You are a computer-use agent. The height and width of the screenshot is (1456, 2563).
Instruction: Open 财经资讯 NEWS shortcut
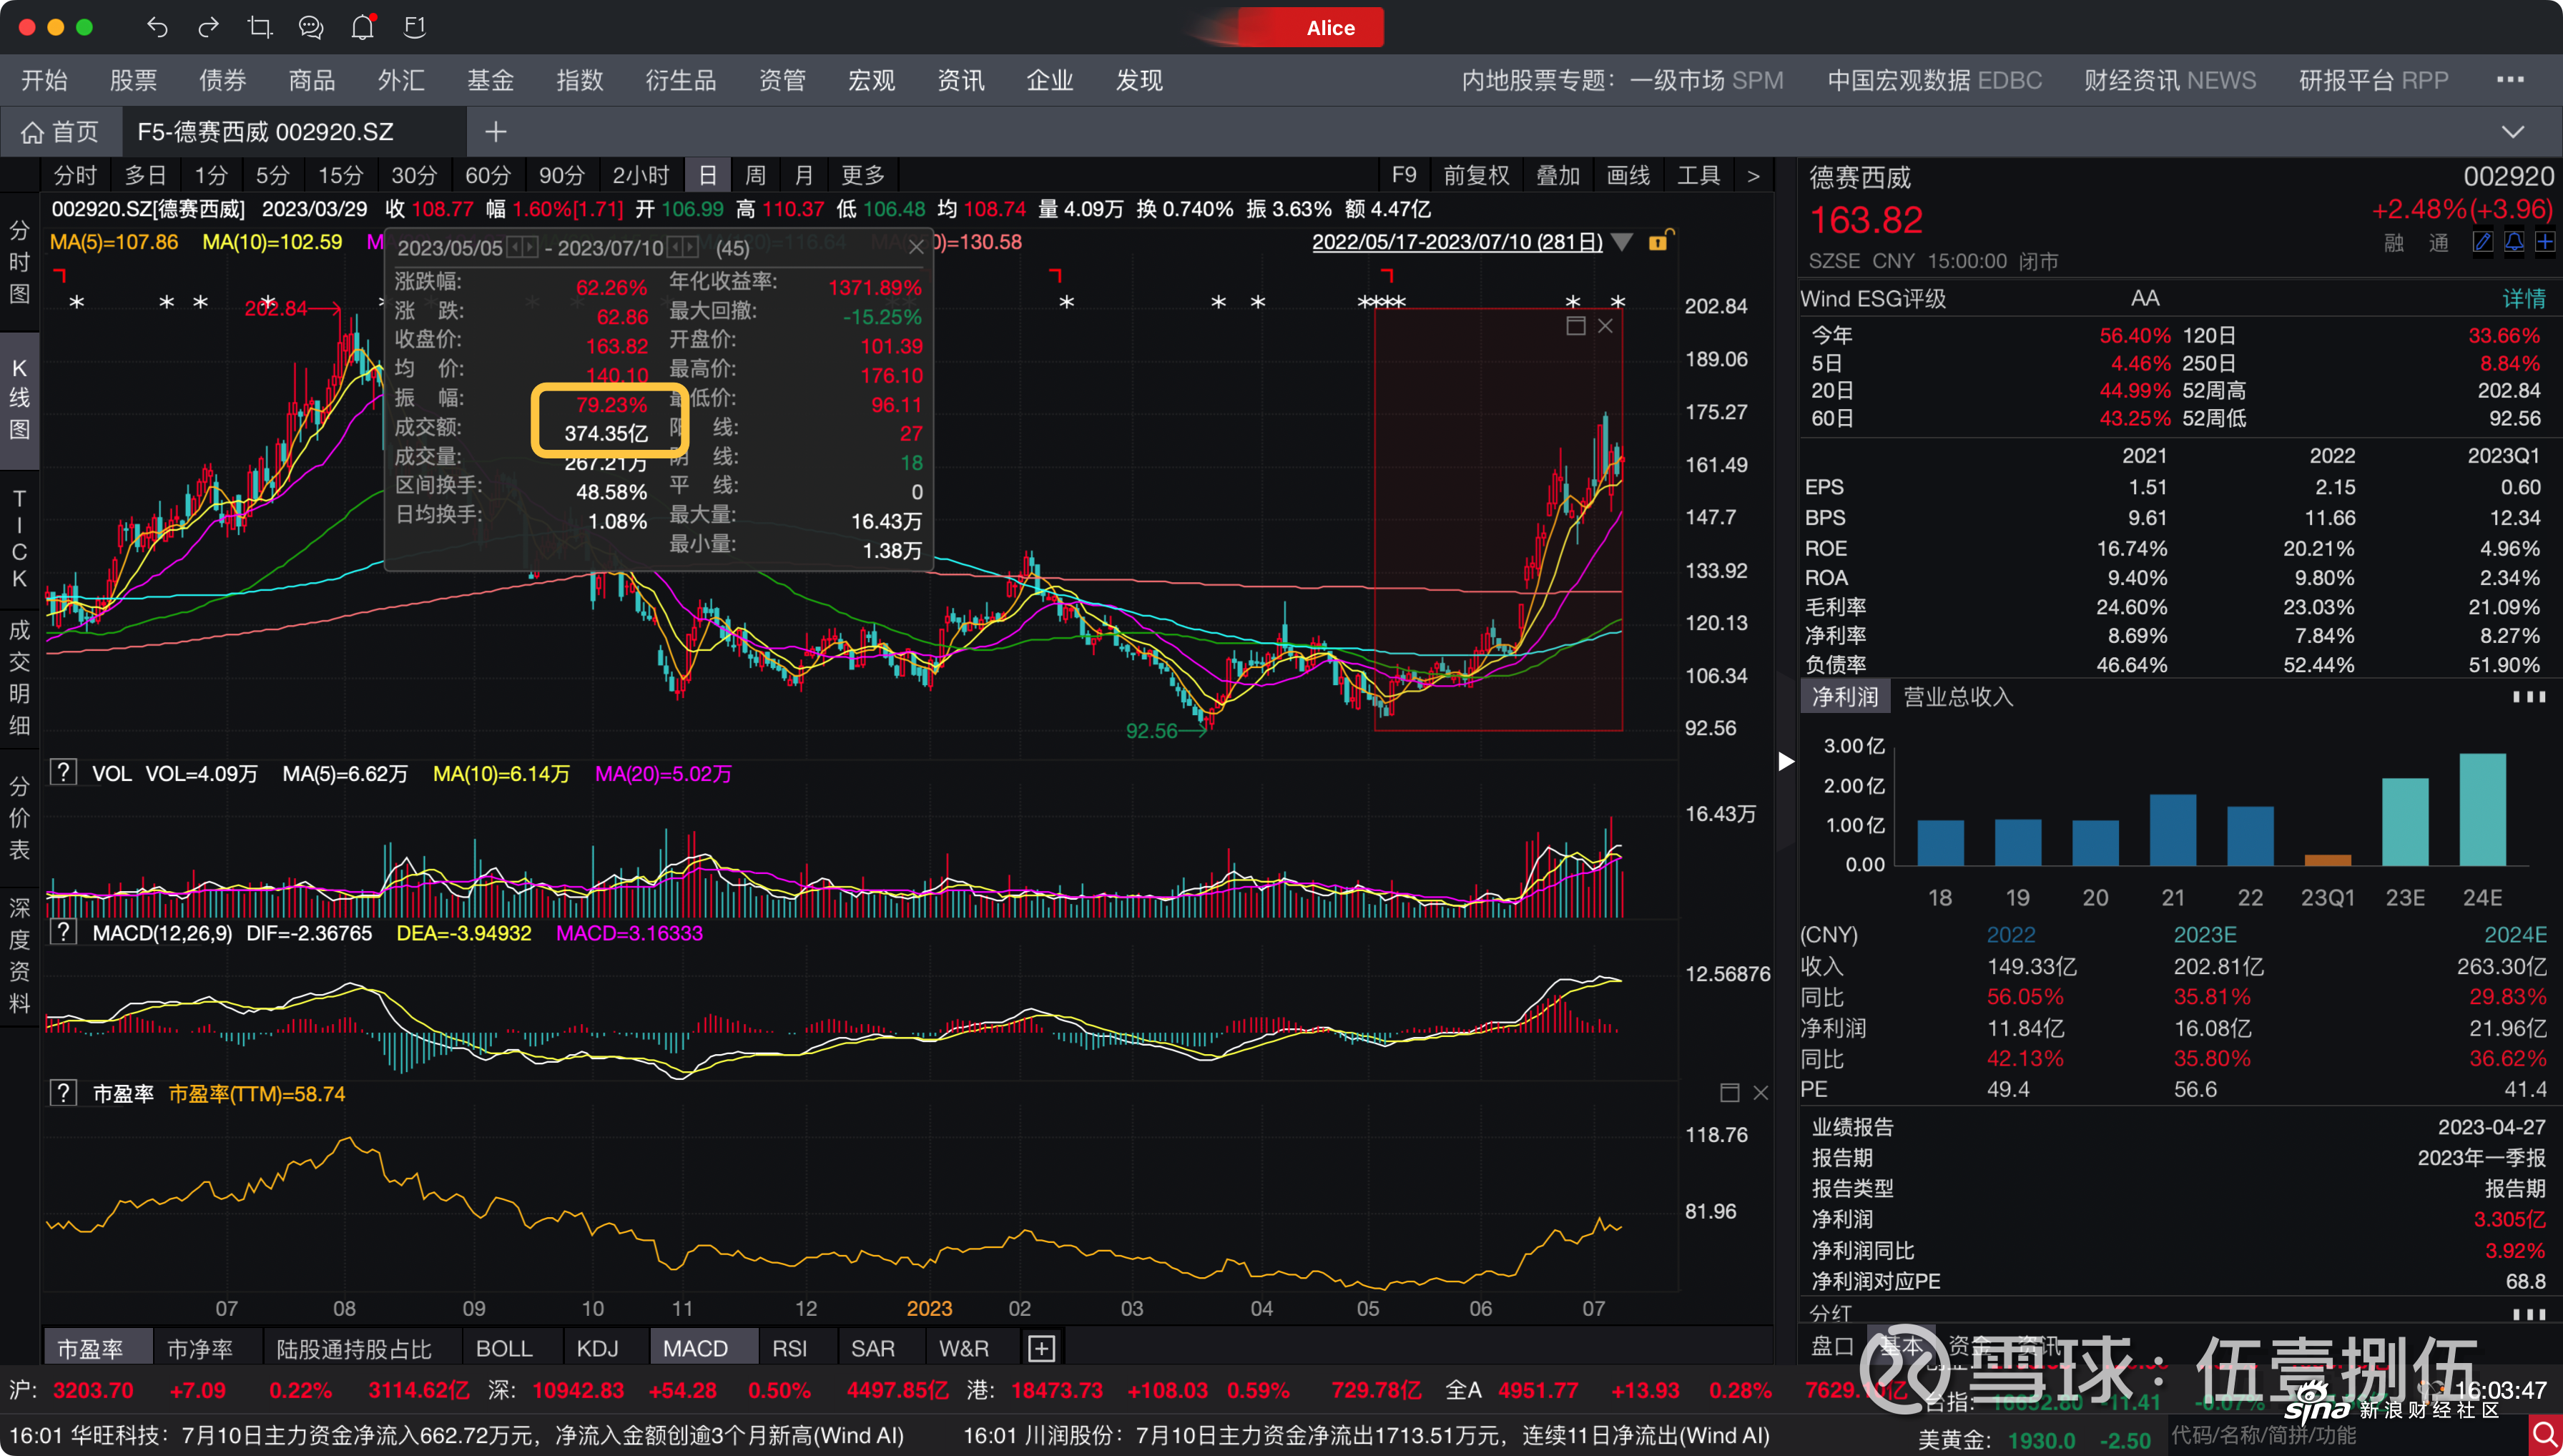click(2169, 80)
